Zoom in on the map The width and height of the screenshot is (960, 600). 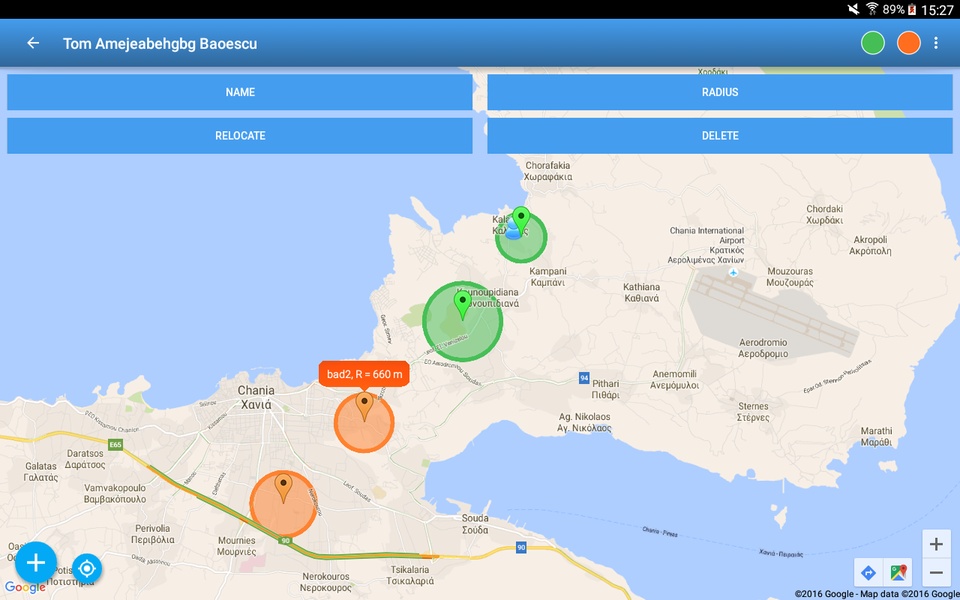tap(936, 544)
